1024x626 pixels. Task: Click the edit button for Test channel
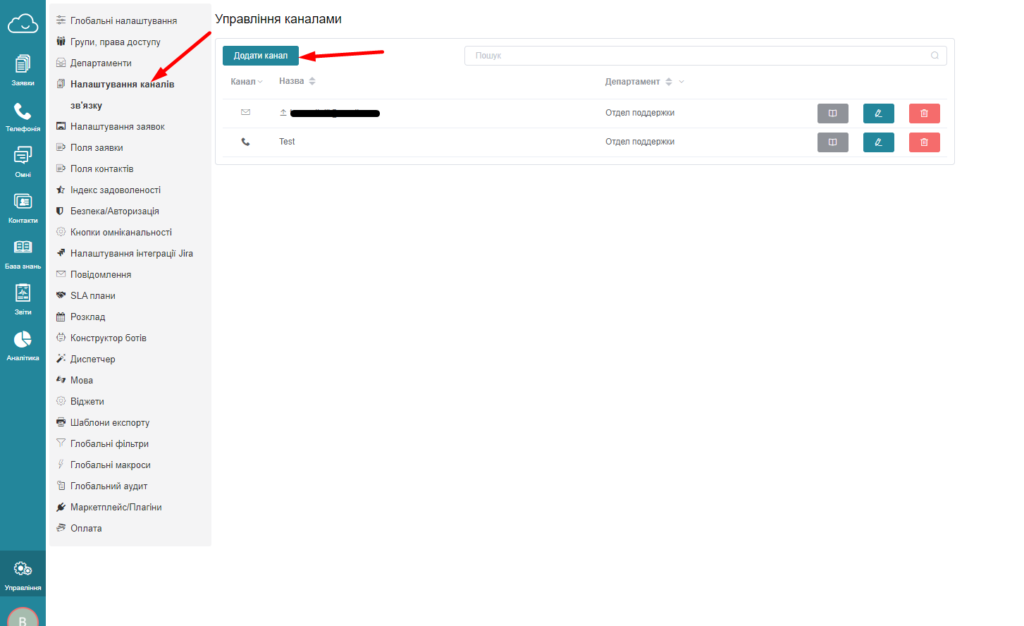click(x=878, y=142)
